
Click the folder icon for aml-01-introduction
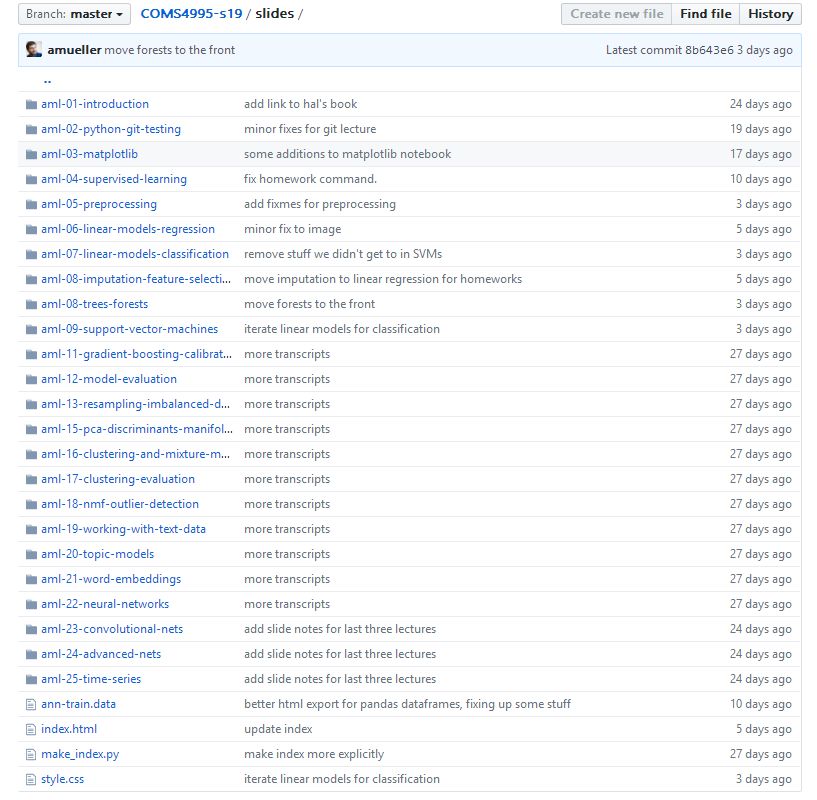[x=30, y=104]
